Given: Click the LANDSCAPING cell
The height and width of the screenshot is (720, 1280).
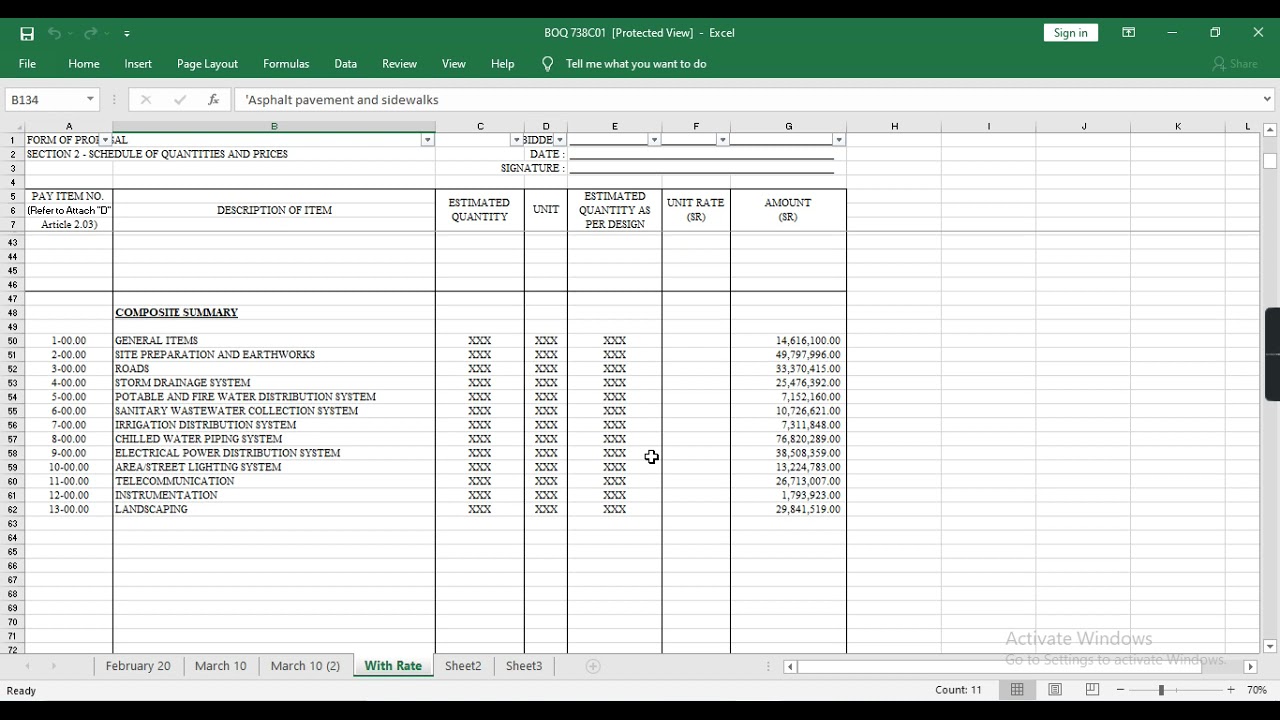Looking at the screenshot, I should coord(274,509).
